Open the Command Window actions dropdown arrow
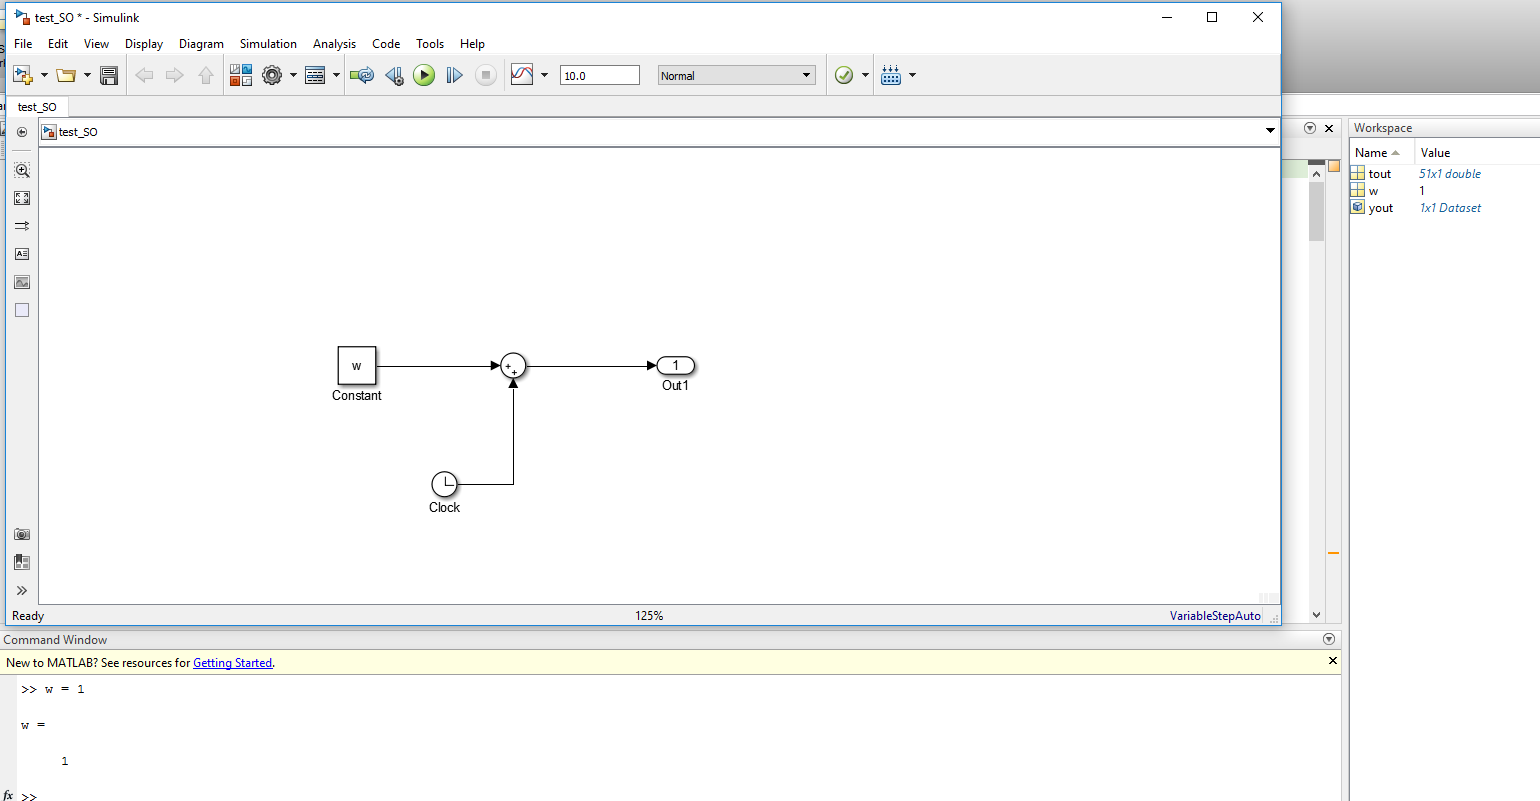 point(1329,639)
